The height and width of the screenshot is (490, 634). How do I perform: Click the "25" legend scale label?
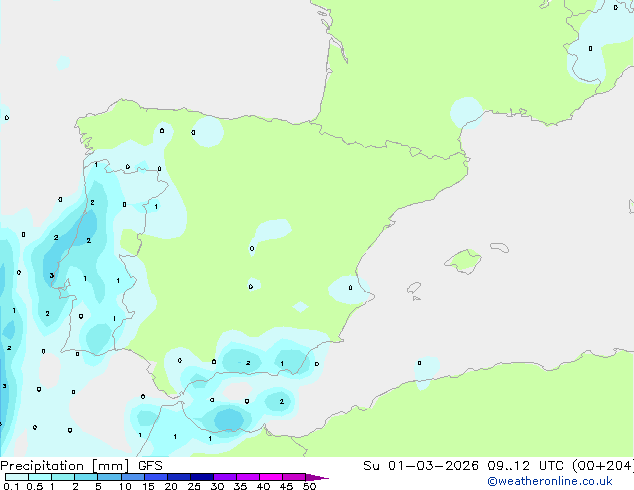(194, 486)
